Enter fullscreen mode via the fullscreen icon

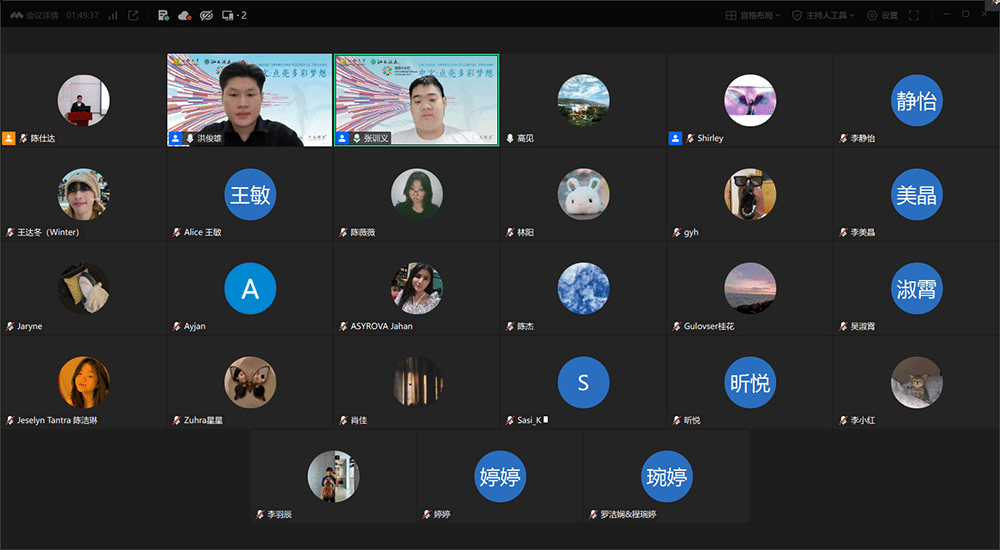tap(916, 15)
